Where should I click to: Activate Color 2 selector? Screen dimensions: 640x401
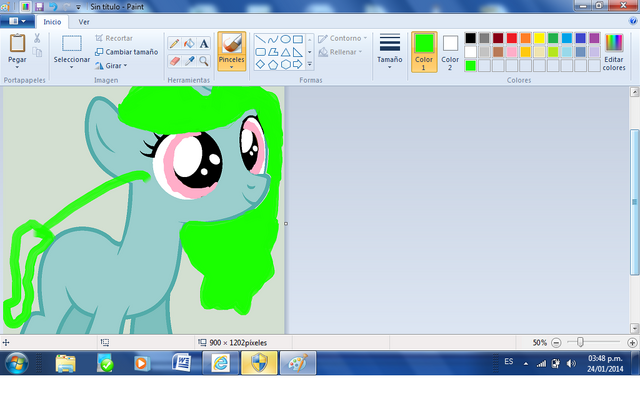450,52
